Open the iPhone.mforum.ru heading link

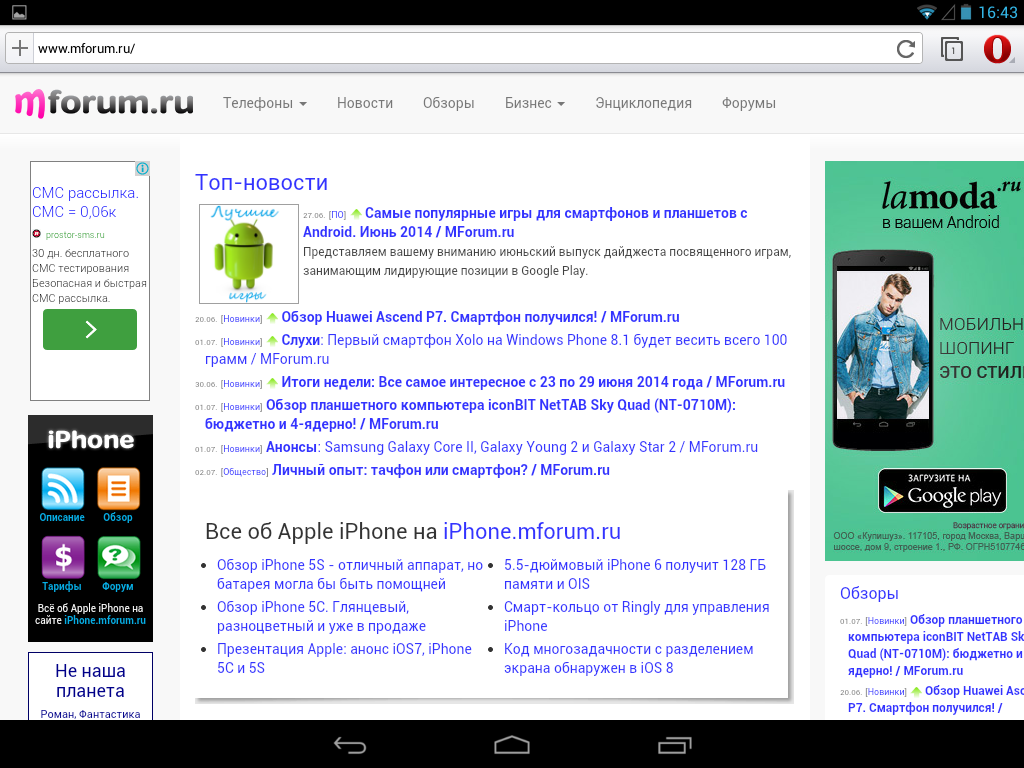532,532
